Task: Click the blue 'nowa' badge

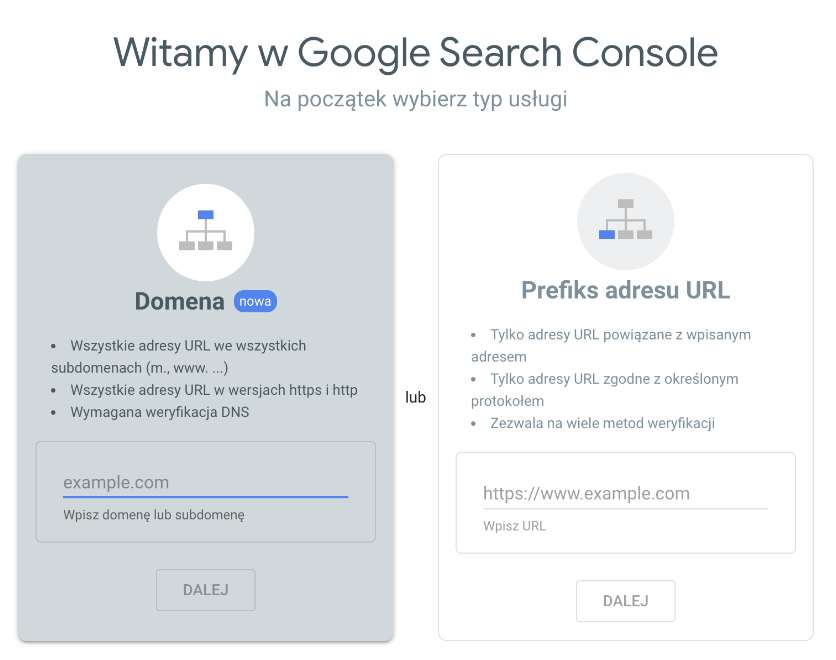Action: (255, 301)
